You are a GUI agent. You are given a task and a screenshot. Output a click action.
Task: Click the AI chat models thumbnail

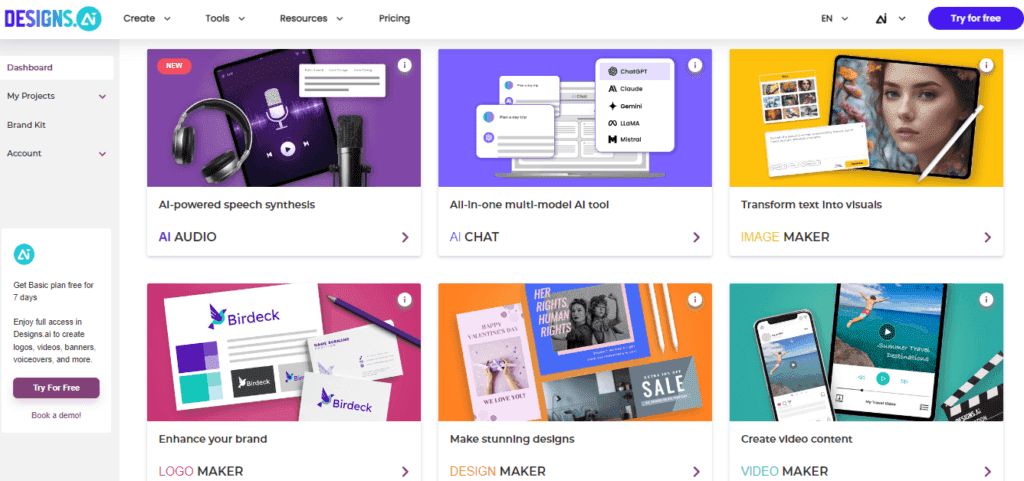575,117
